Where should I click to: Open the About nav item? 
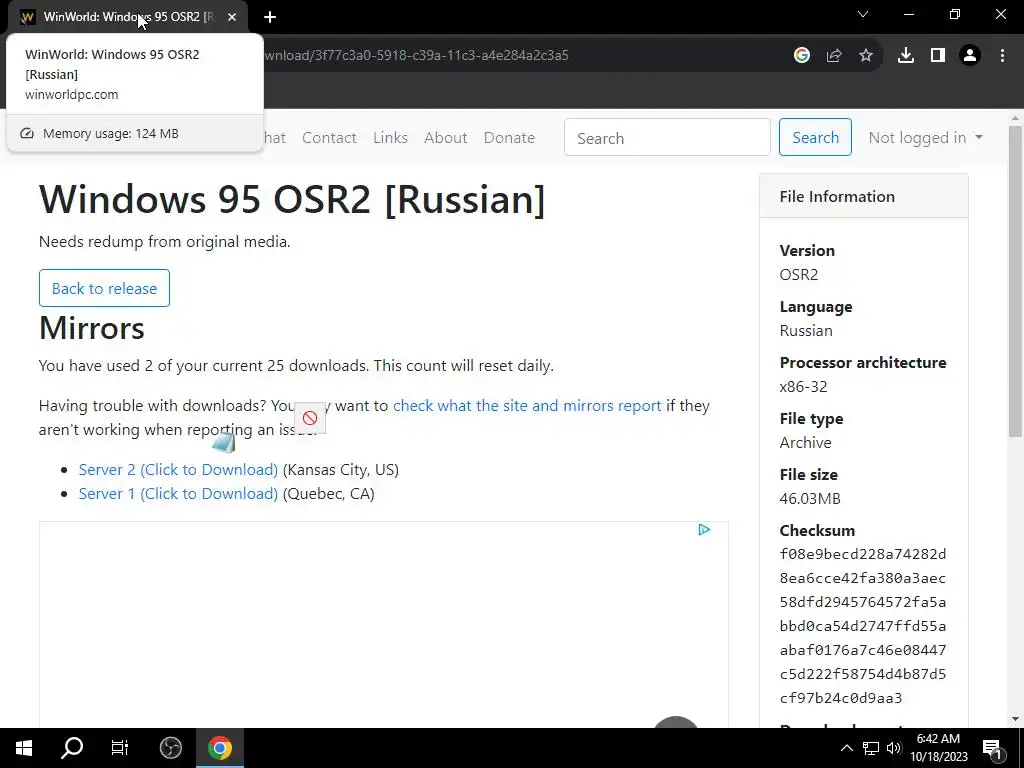[x=446, y=138]
